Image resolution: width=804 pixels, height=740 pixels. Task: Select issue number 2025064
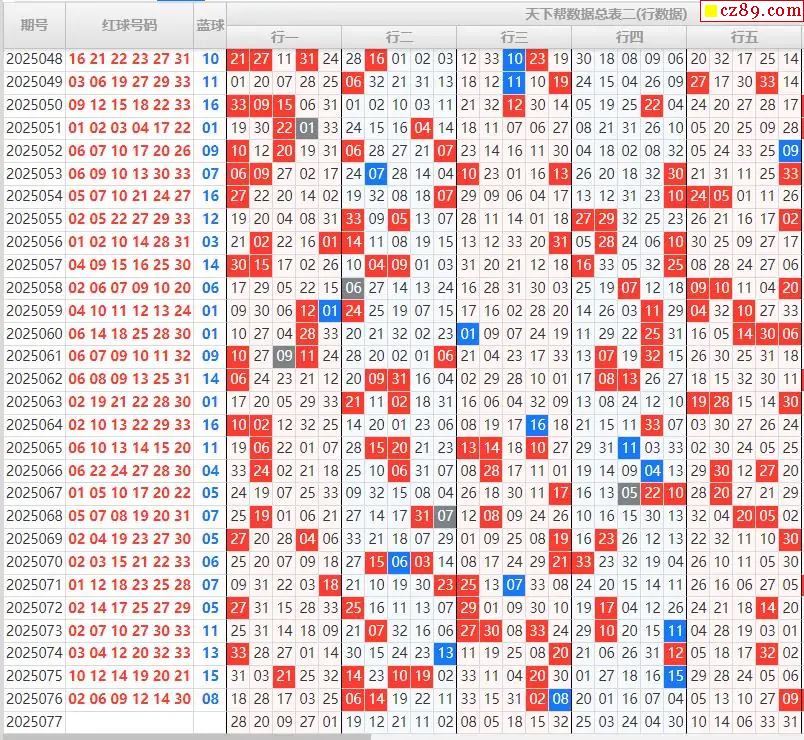click(x=34, y=425)
